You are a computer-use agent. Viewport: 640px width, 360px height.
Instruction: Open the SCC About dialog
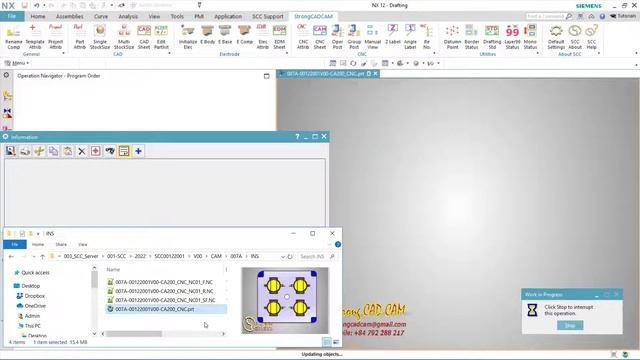point(575,37)
